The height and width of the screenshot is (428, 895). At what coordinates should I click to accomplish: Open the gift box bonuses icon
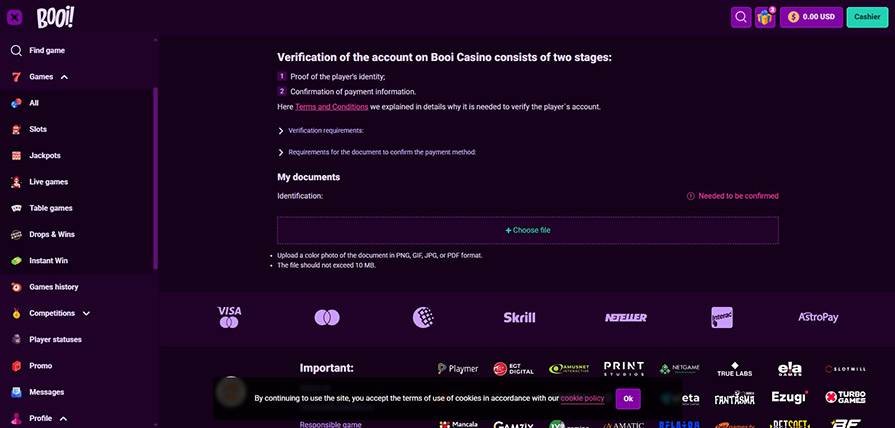pos(765,16)
